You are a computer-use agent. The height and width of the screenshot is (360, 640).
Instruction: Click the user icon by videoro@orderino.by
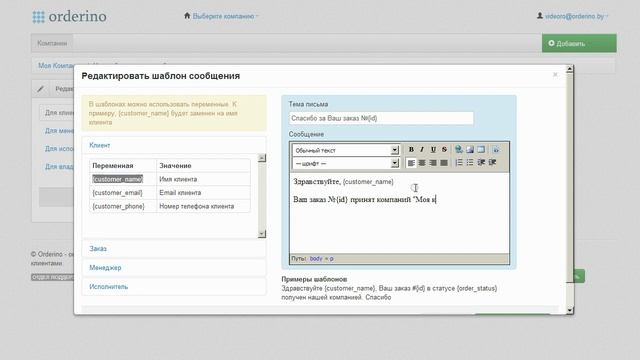click(x=540, y=16)
